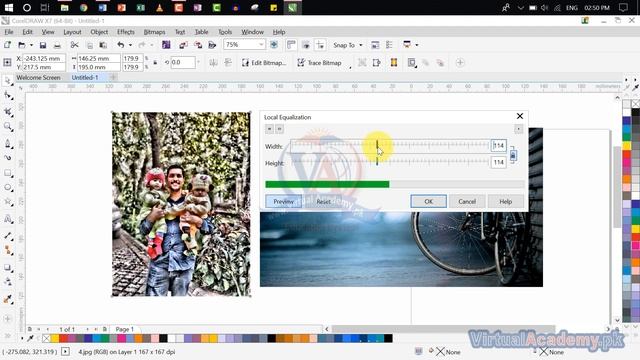Select the Transparency tool in toolbox

coord(8,282)
